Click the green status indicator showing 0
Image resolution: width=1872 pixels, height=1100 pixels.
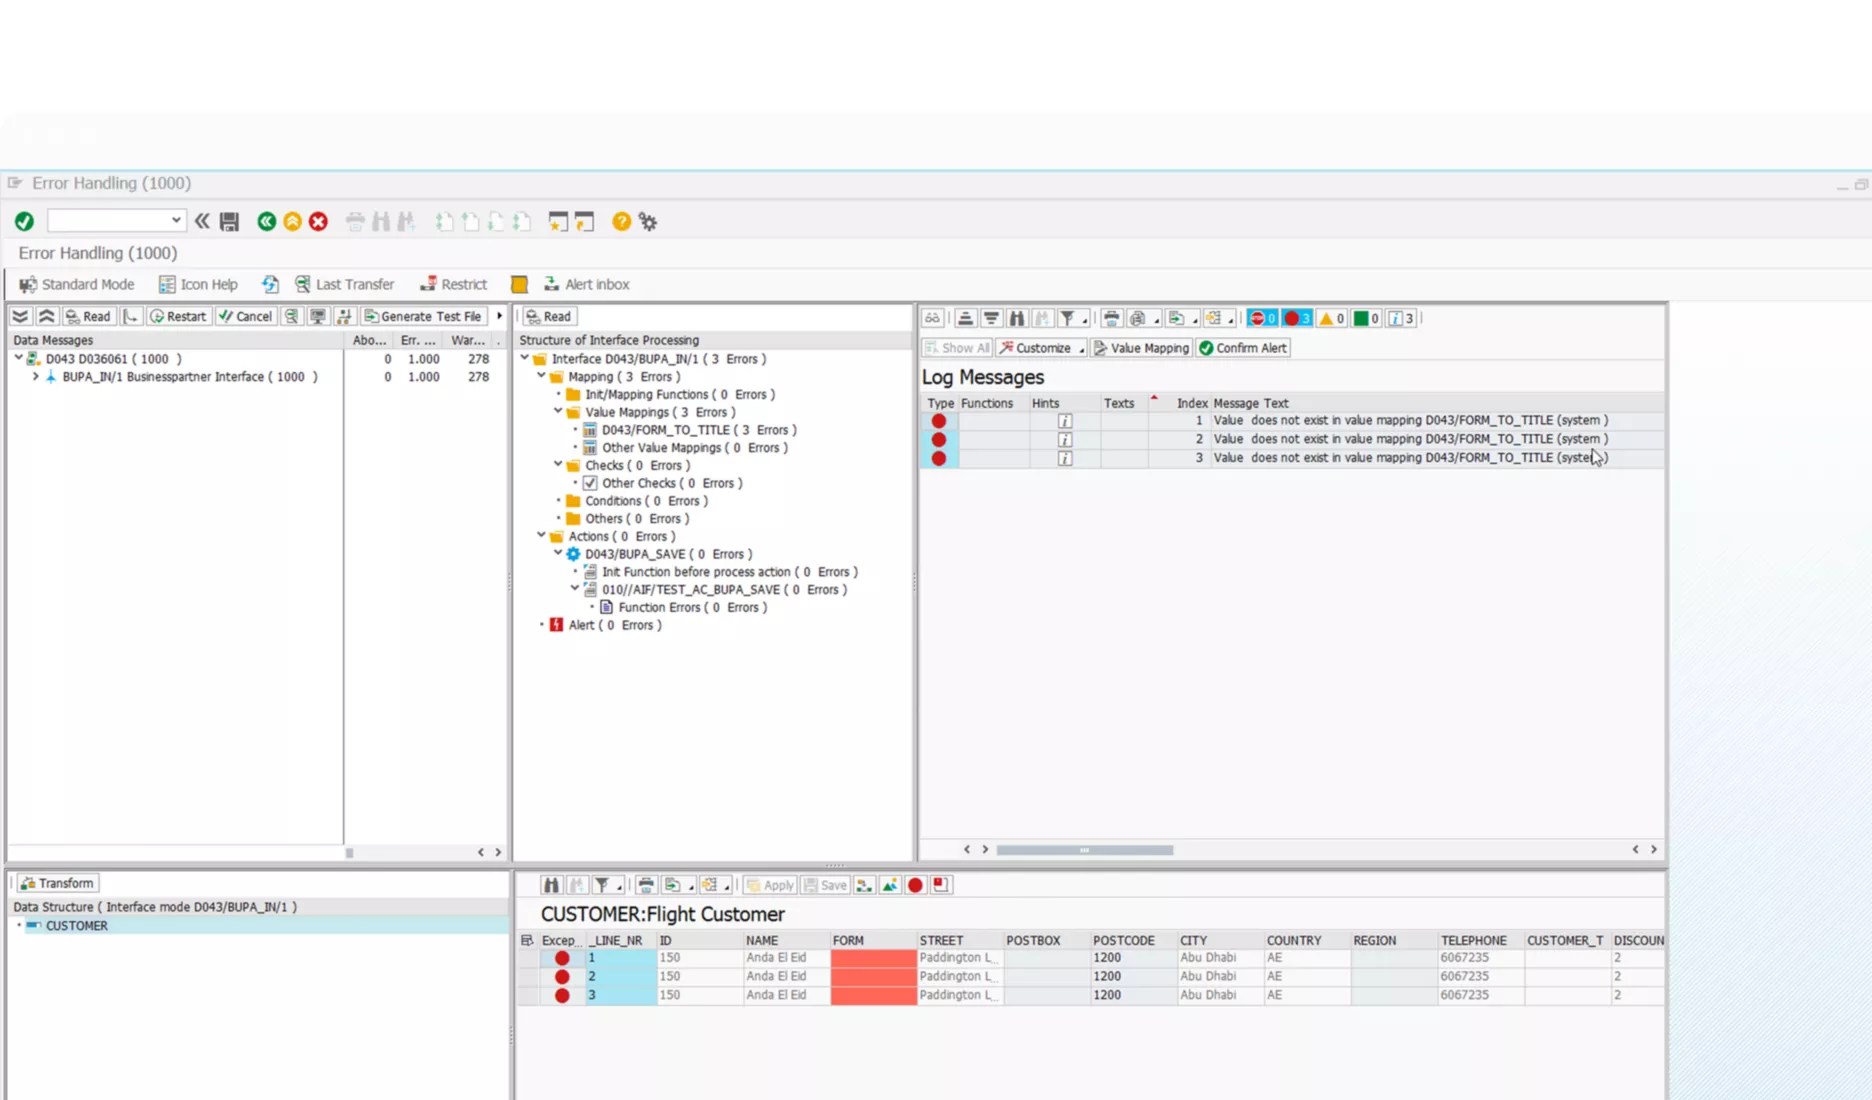(x=1365, y=317)
